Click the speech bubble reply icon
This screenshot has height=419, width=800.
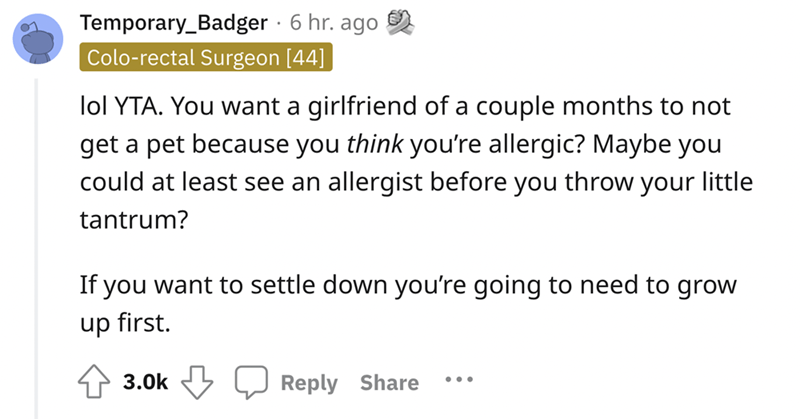pos(250,382)
